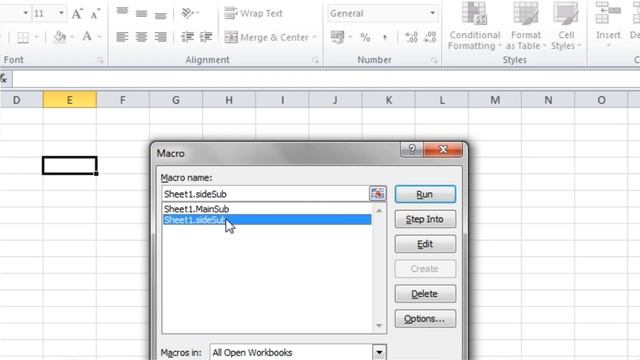Center text horizontally in cell
The image size is (640, 360).
[141, 37]
